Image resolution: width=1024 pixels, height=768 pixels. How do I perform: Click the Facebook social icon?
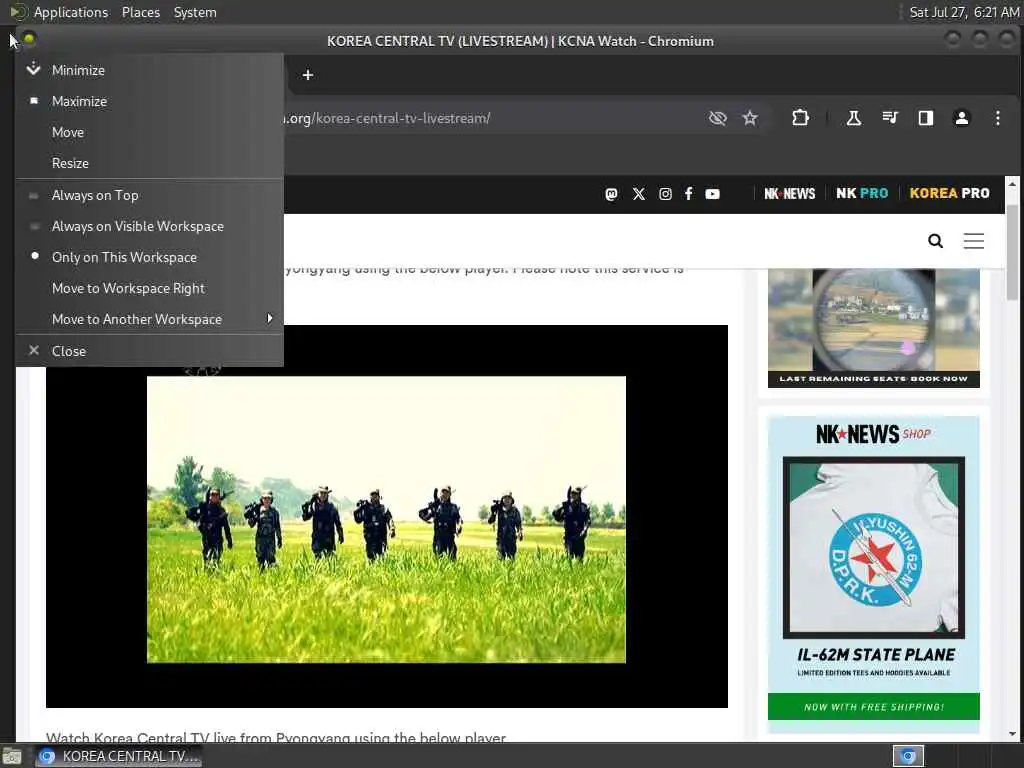pyautogui.click(x=688, y=193)
